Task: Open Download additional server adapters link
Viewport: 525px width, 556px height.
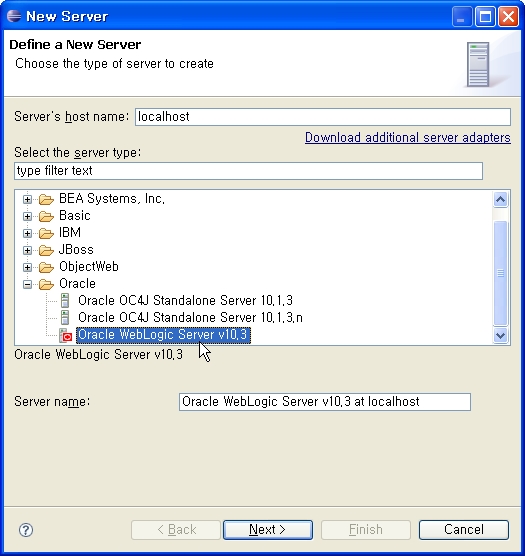Action: click(x=408, y=138)
